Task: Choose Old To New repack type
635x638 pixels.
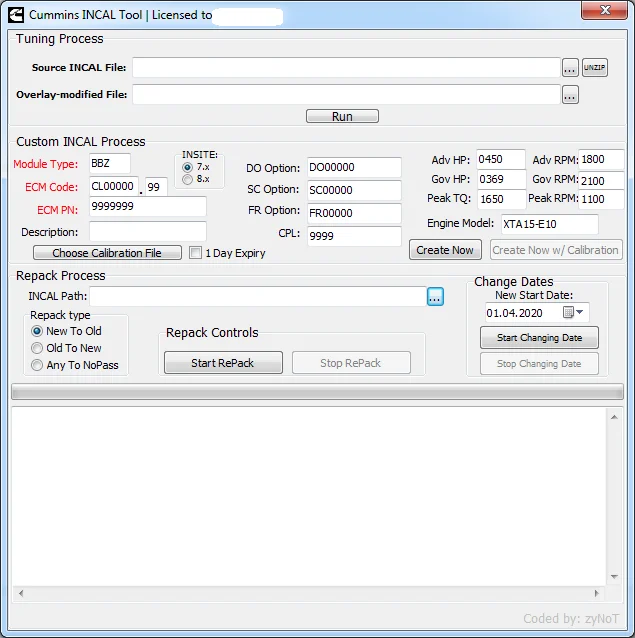Action: (x=37, y=348)
